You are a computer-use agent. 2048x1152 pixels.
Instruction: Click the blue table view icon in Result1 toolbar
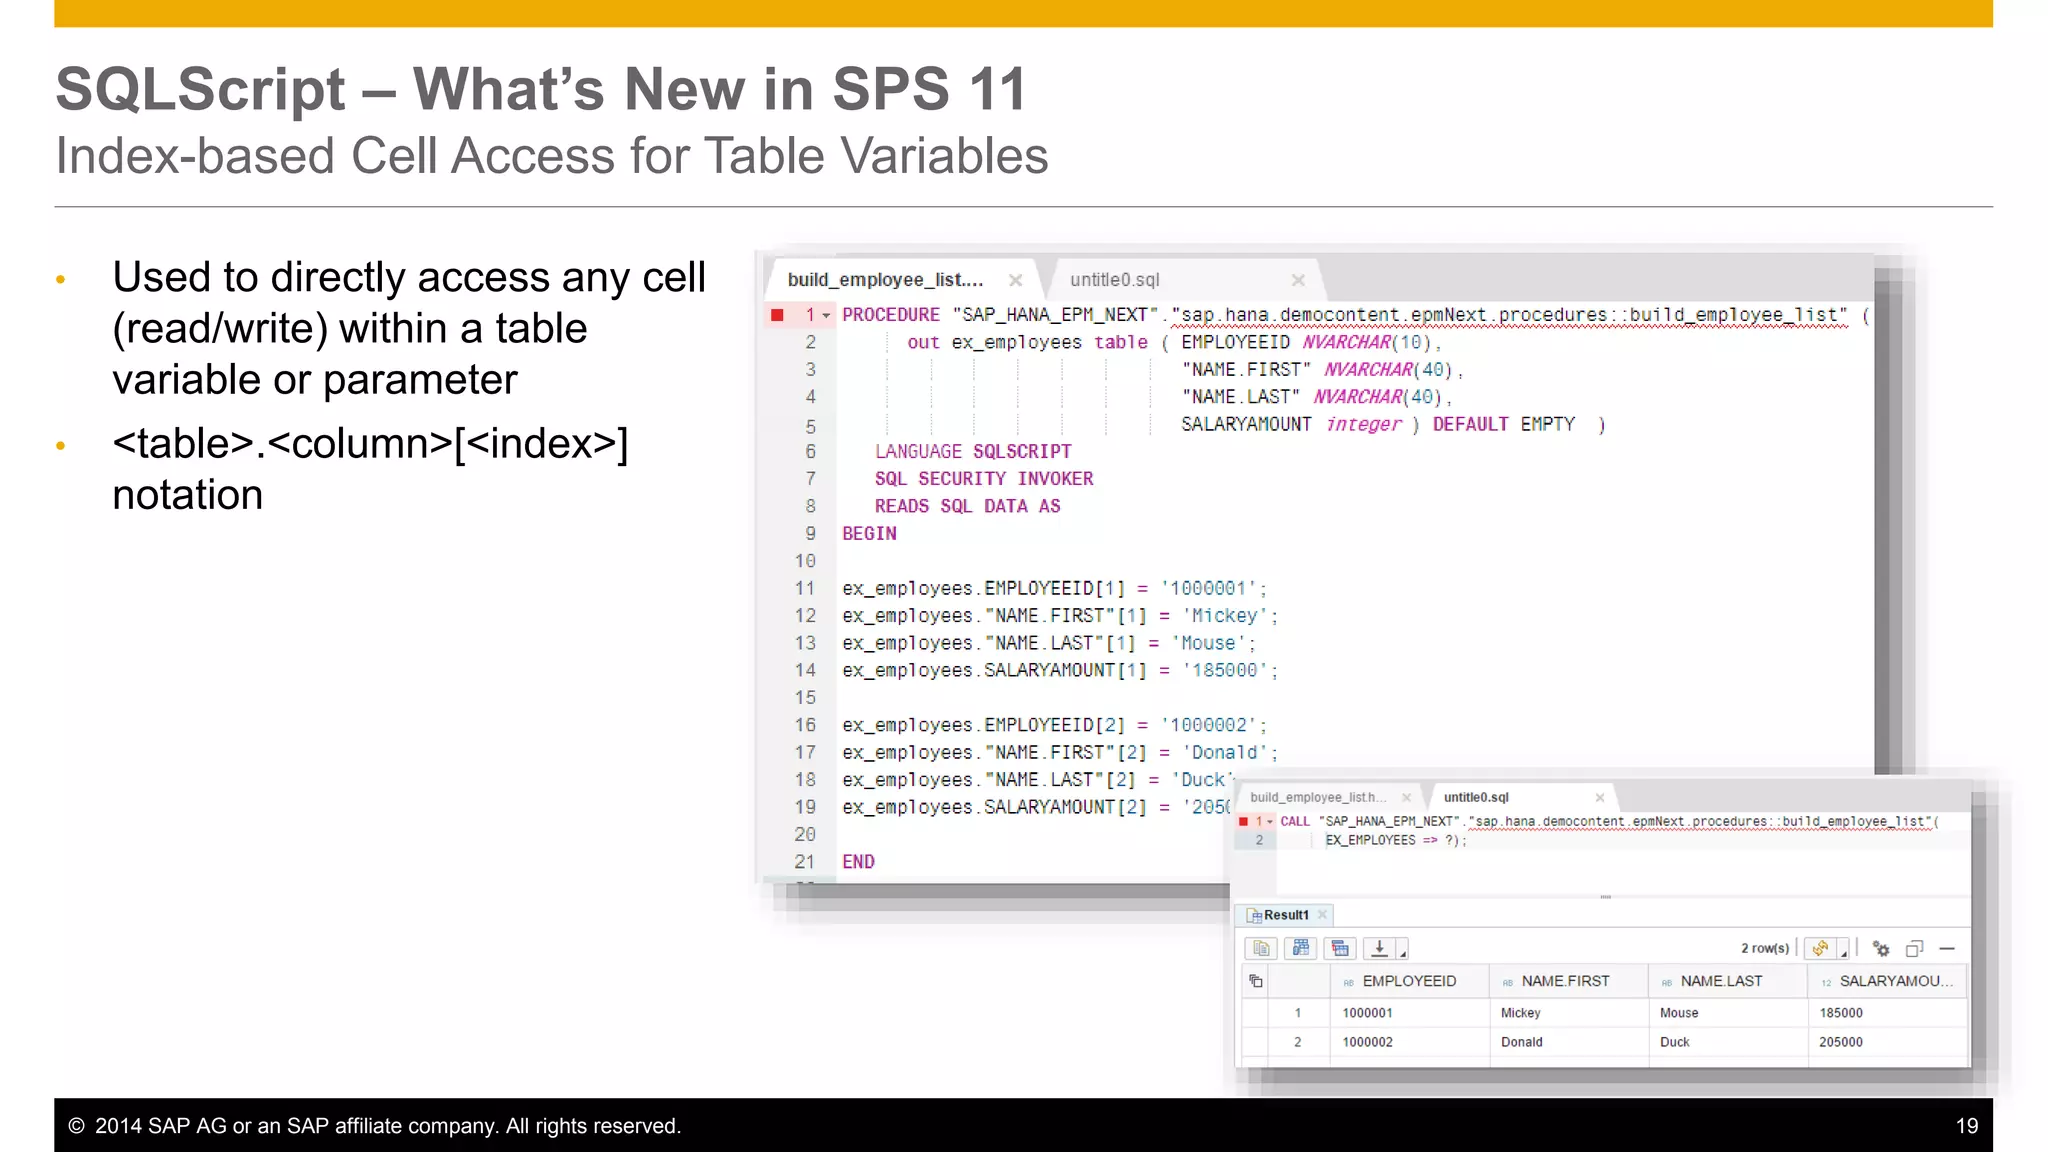(x=1301, y=948)
